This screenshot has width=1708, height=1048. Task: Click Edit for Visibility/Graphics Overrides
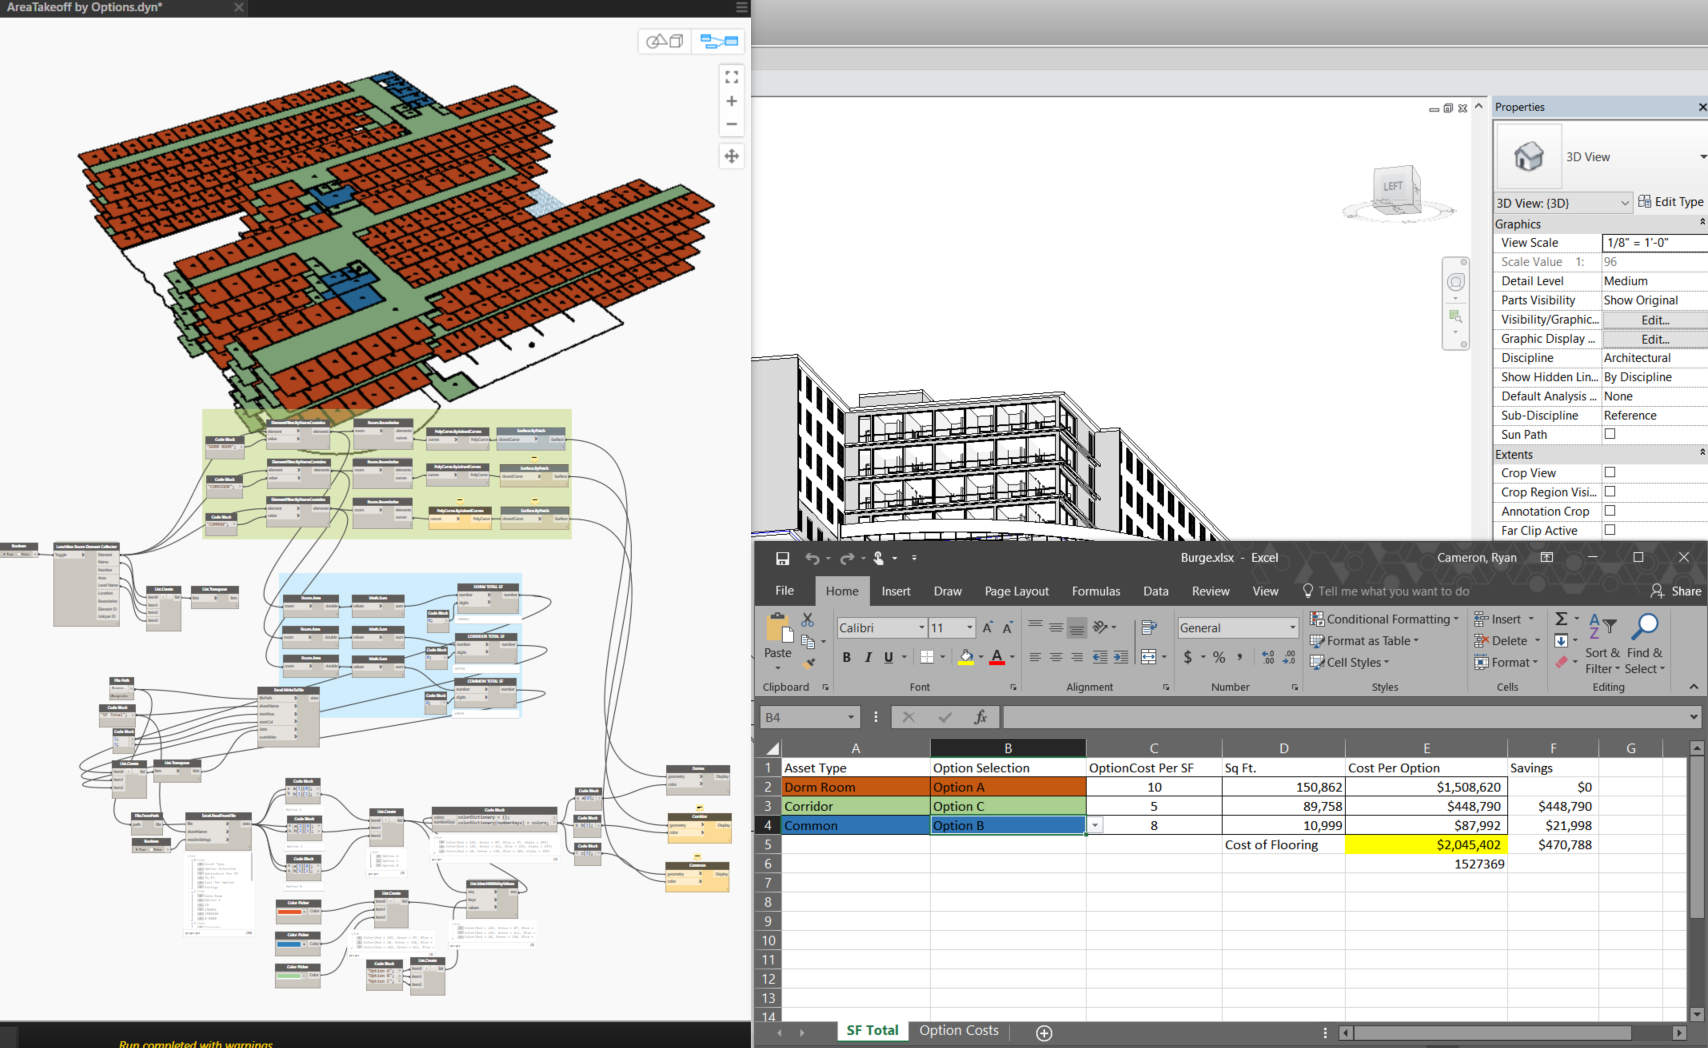[x=1655, y=320]
